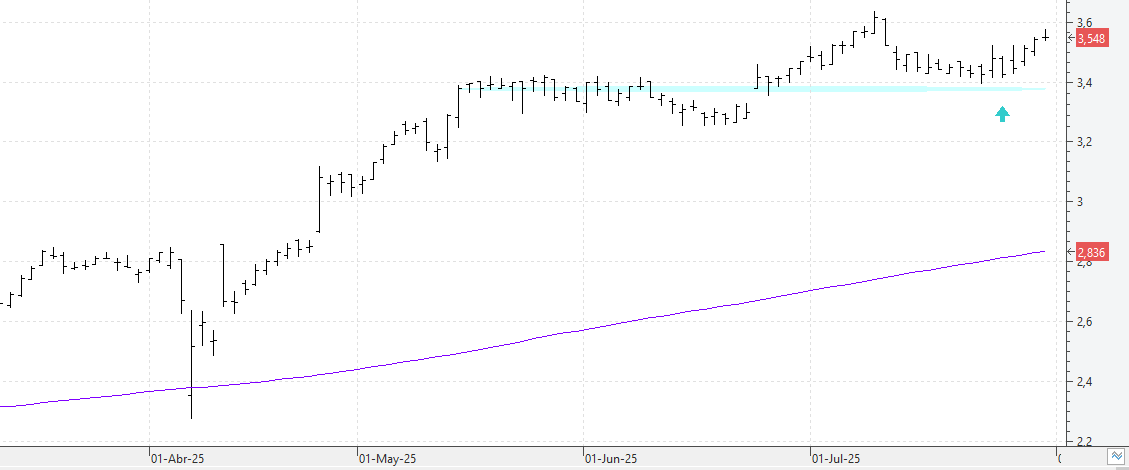Click the 2,4 price axis label
Image resolution: width=1129 pixels, height=470 pixels.
tap(1083, 381)
